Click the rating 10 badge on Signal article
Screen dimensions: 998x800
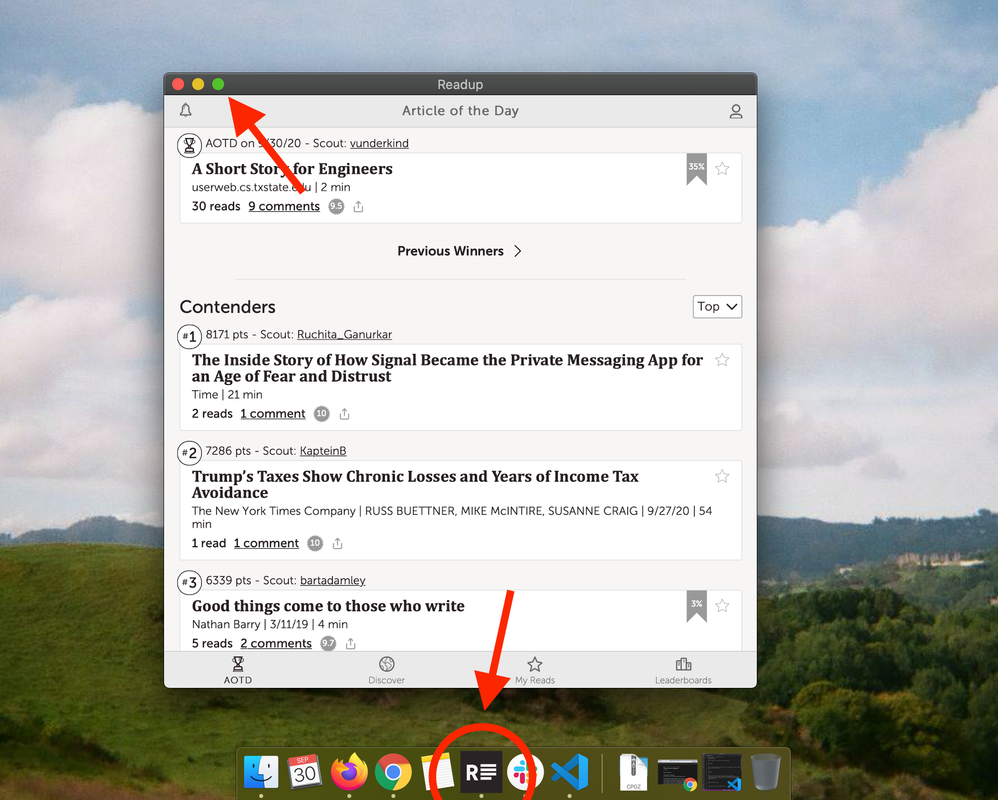(321, 414)
